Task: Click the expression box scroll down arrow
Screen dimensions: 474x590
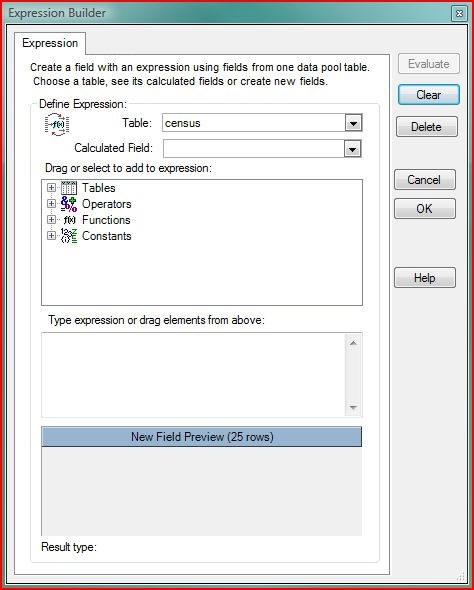Action: [353, 408]
